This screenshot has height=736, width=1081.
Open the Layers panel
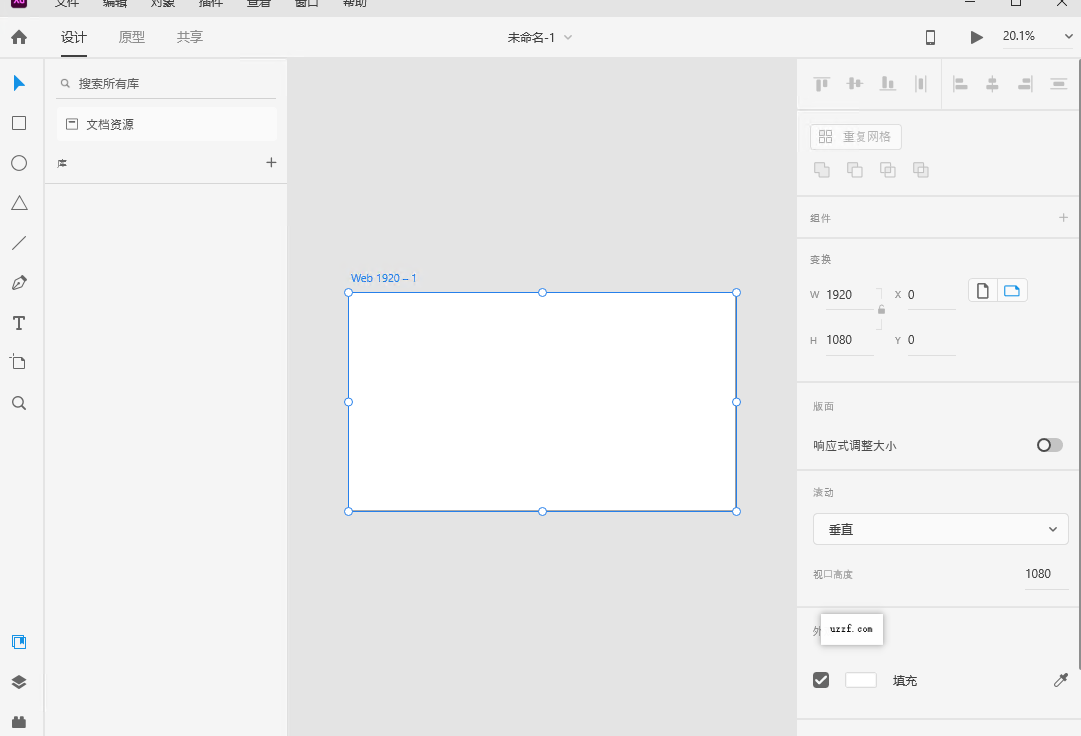(x=18, y=682)
